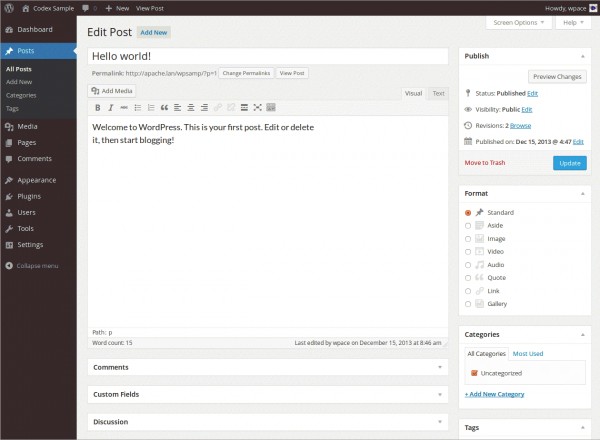600x440 pixels.
Task: Click Move to Trash link
Action: (x=484, y=163)
